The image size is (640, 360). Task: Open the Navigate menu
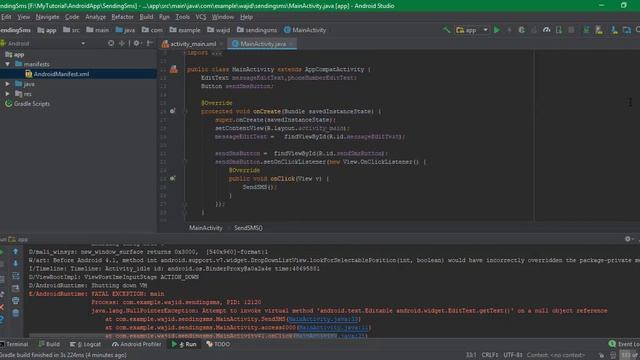[47, 17]
